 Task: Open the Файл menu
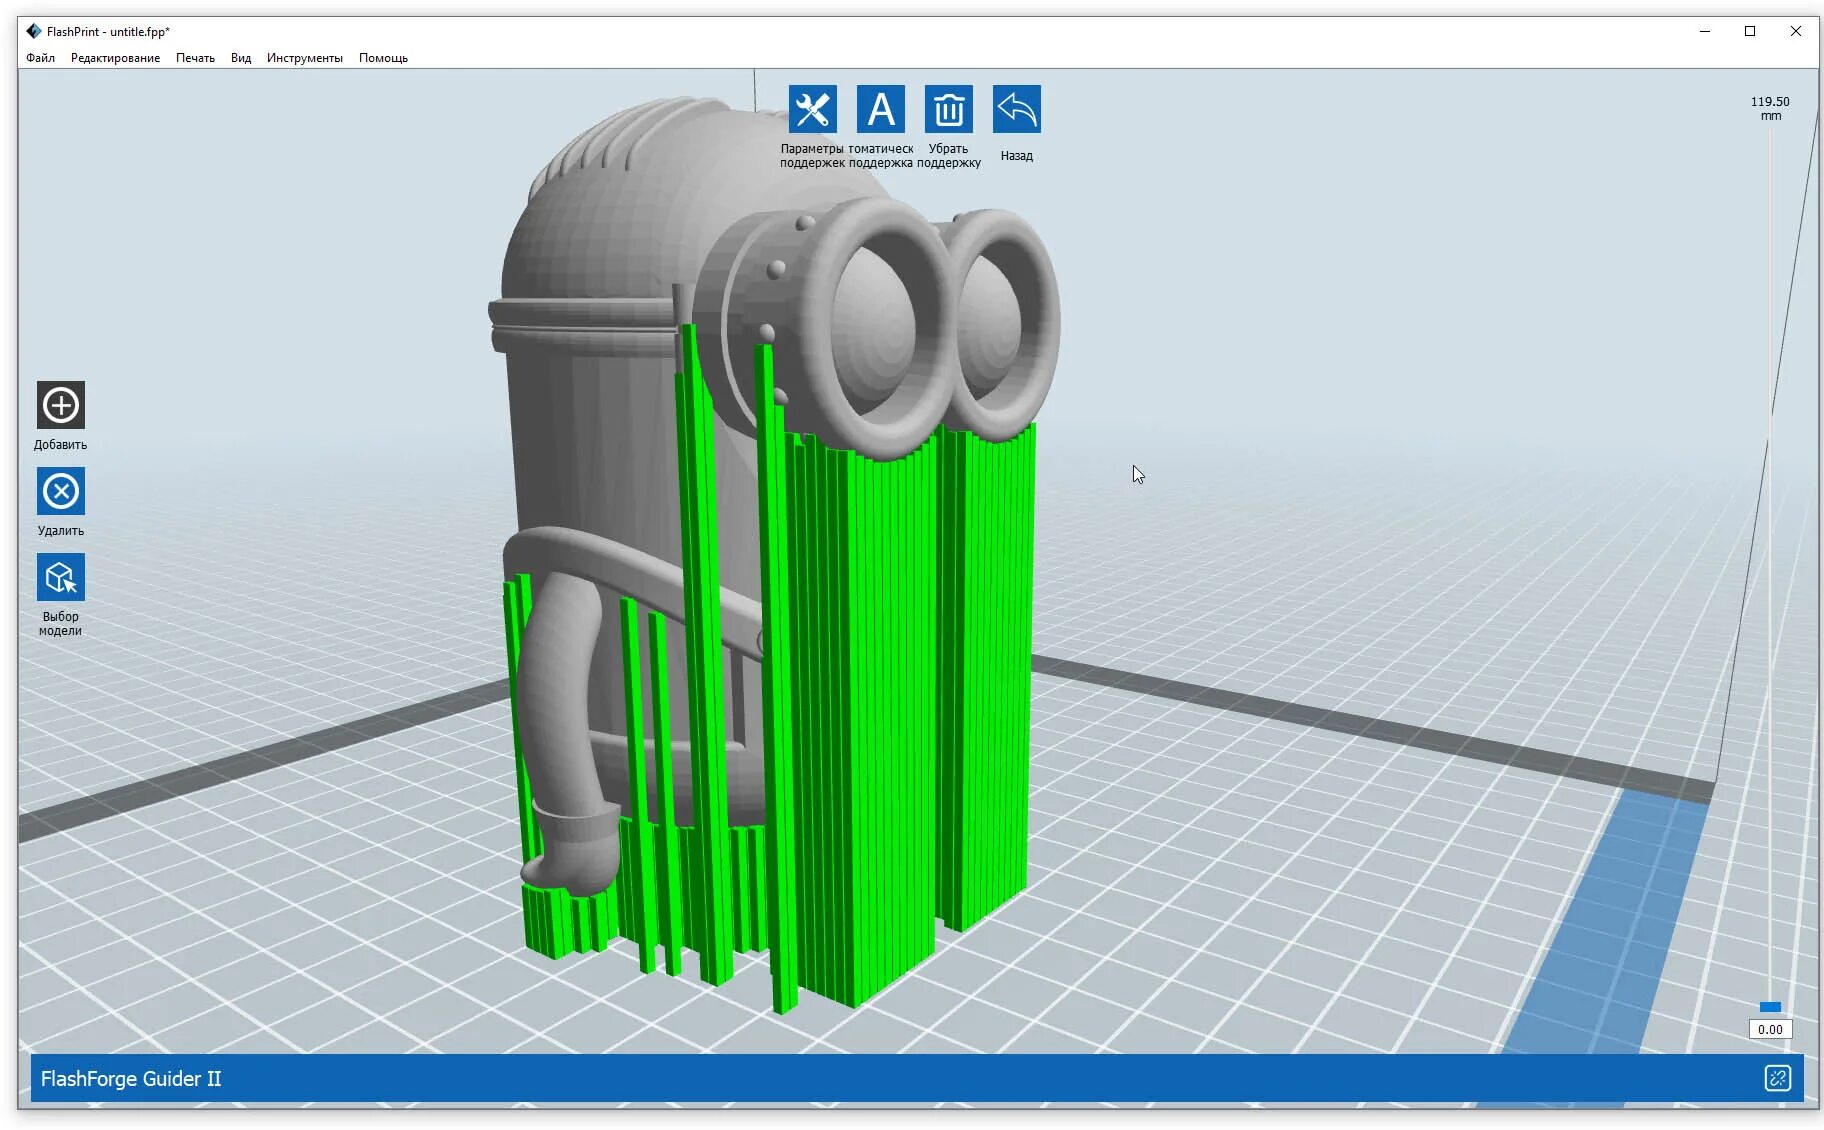[x=40, y=58]
